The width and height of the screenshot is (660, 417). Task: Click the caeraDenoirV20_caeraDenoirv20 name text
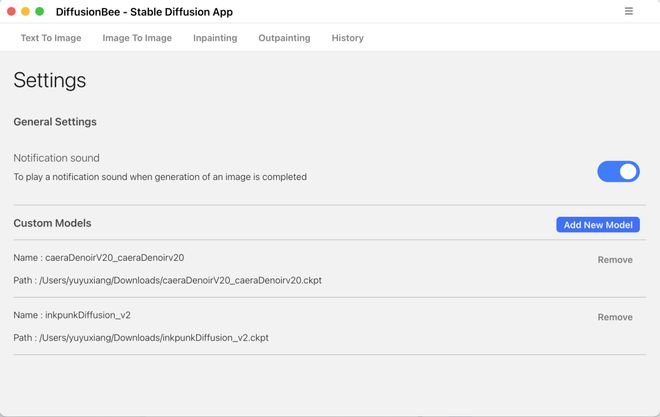[x=114, y=258]
